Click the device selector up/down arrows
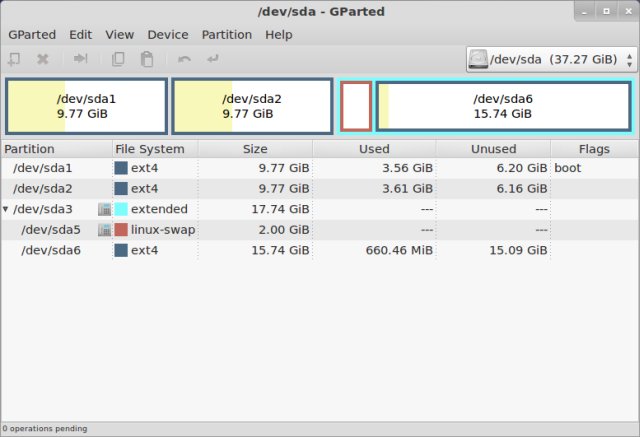This screenshot has height=437, width=640. point(629,60)
